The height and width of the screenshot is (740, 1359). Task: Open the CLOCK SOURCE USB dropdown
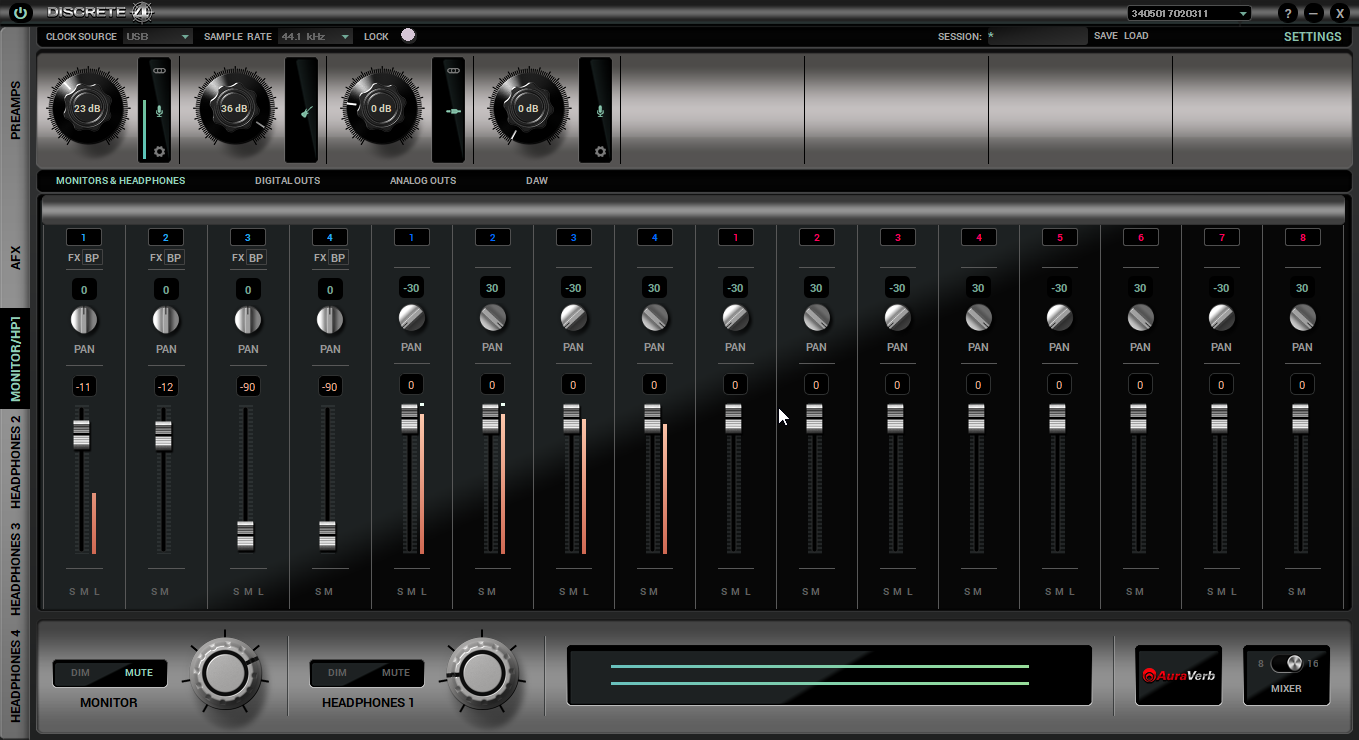tap(157, 36)
